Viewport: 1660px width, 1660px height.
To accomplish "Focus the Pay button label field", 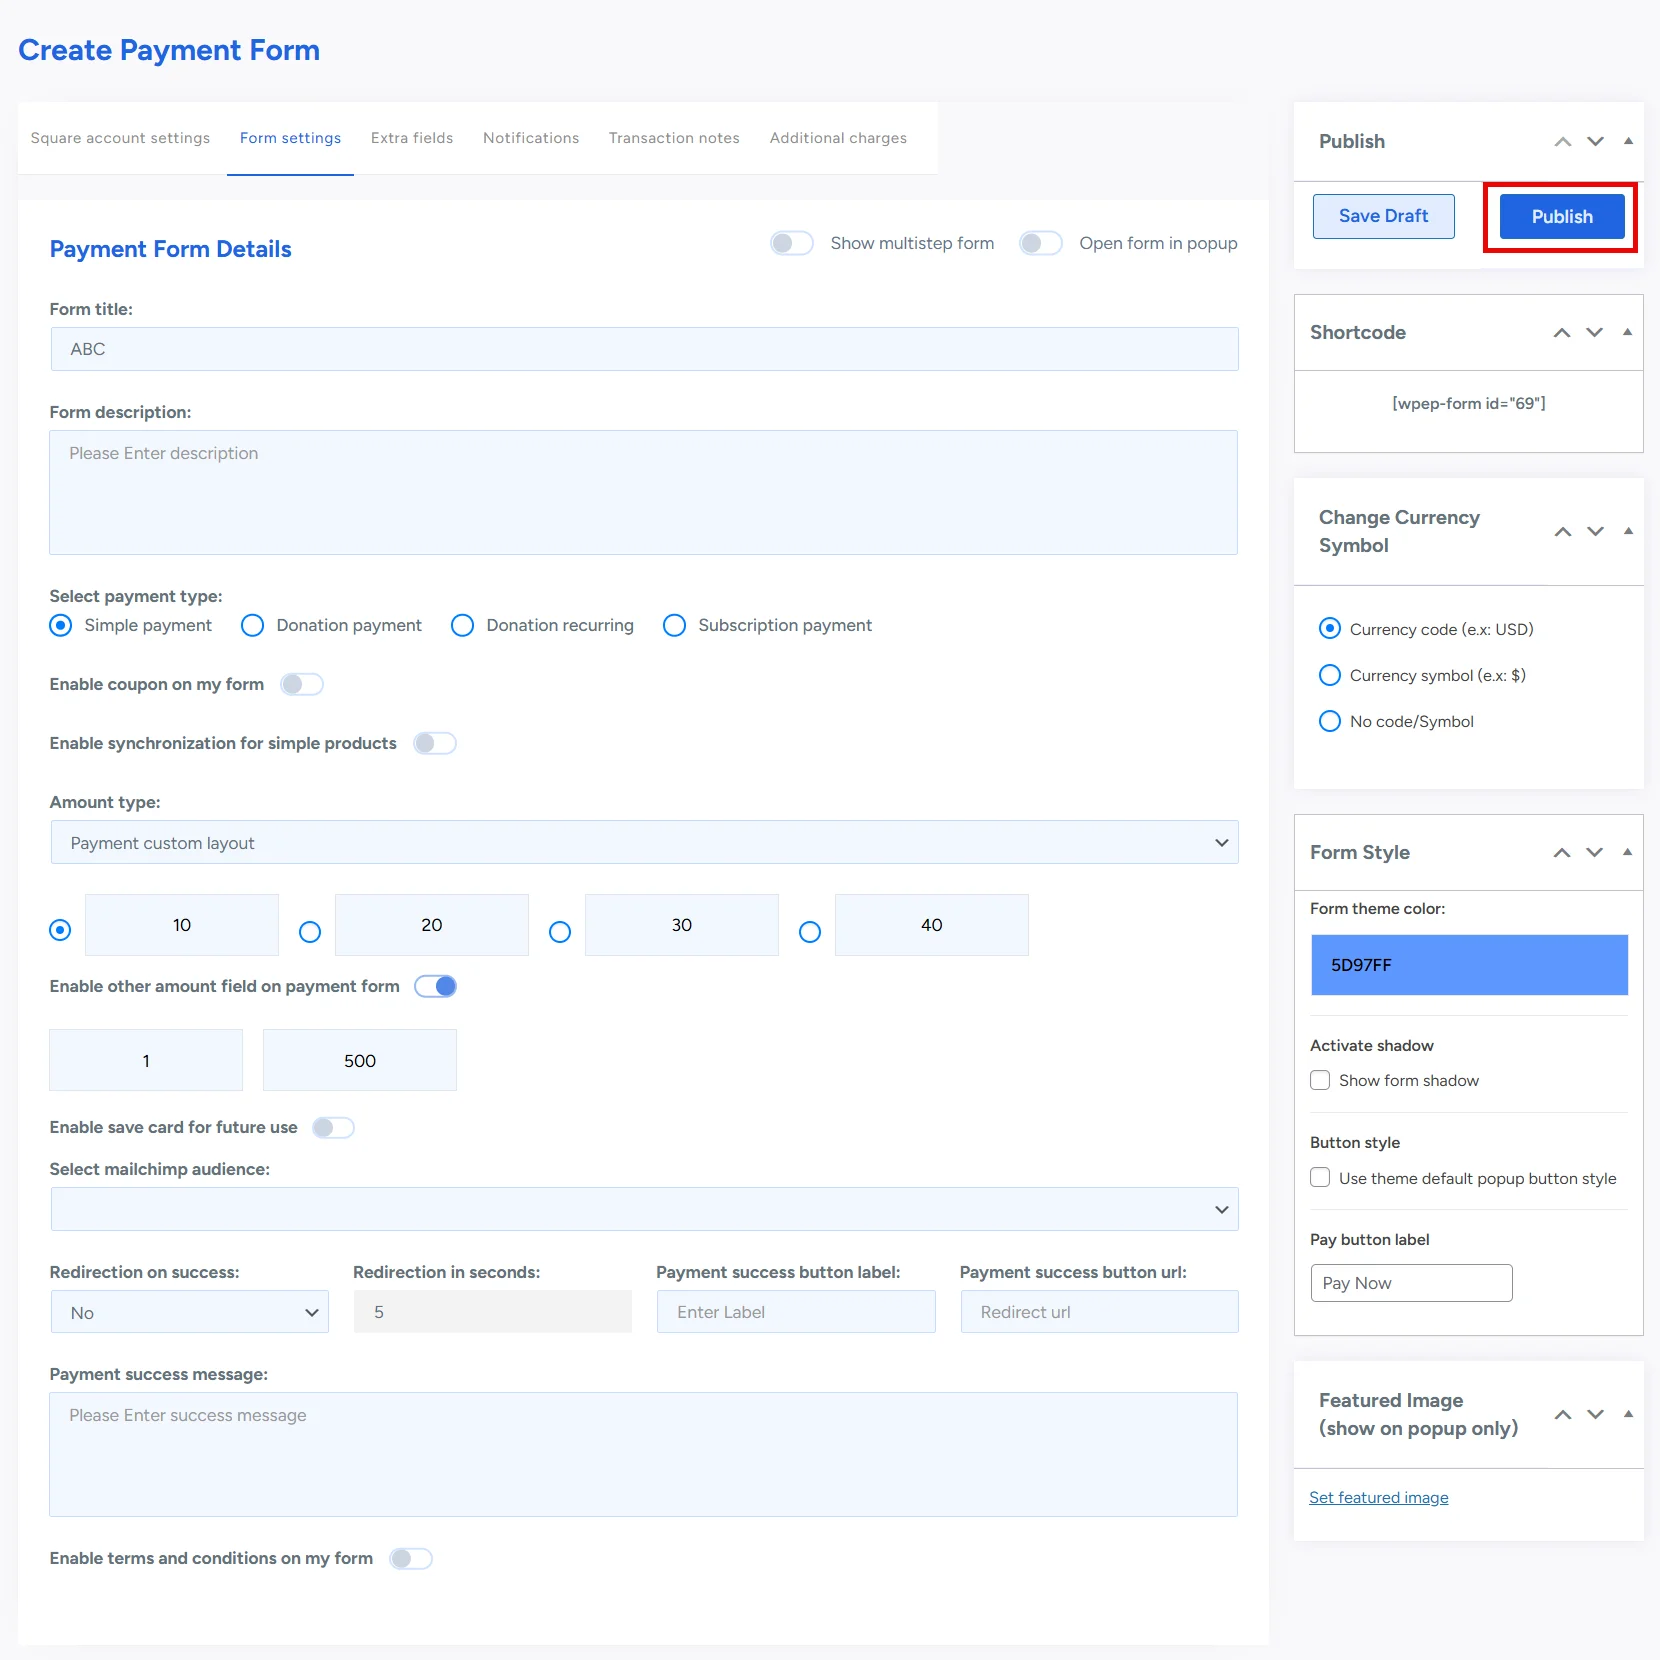I will [1411, 1283].
